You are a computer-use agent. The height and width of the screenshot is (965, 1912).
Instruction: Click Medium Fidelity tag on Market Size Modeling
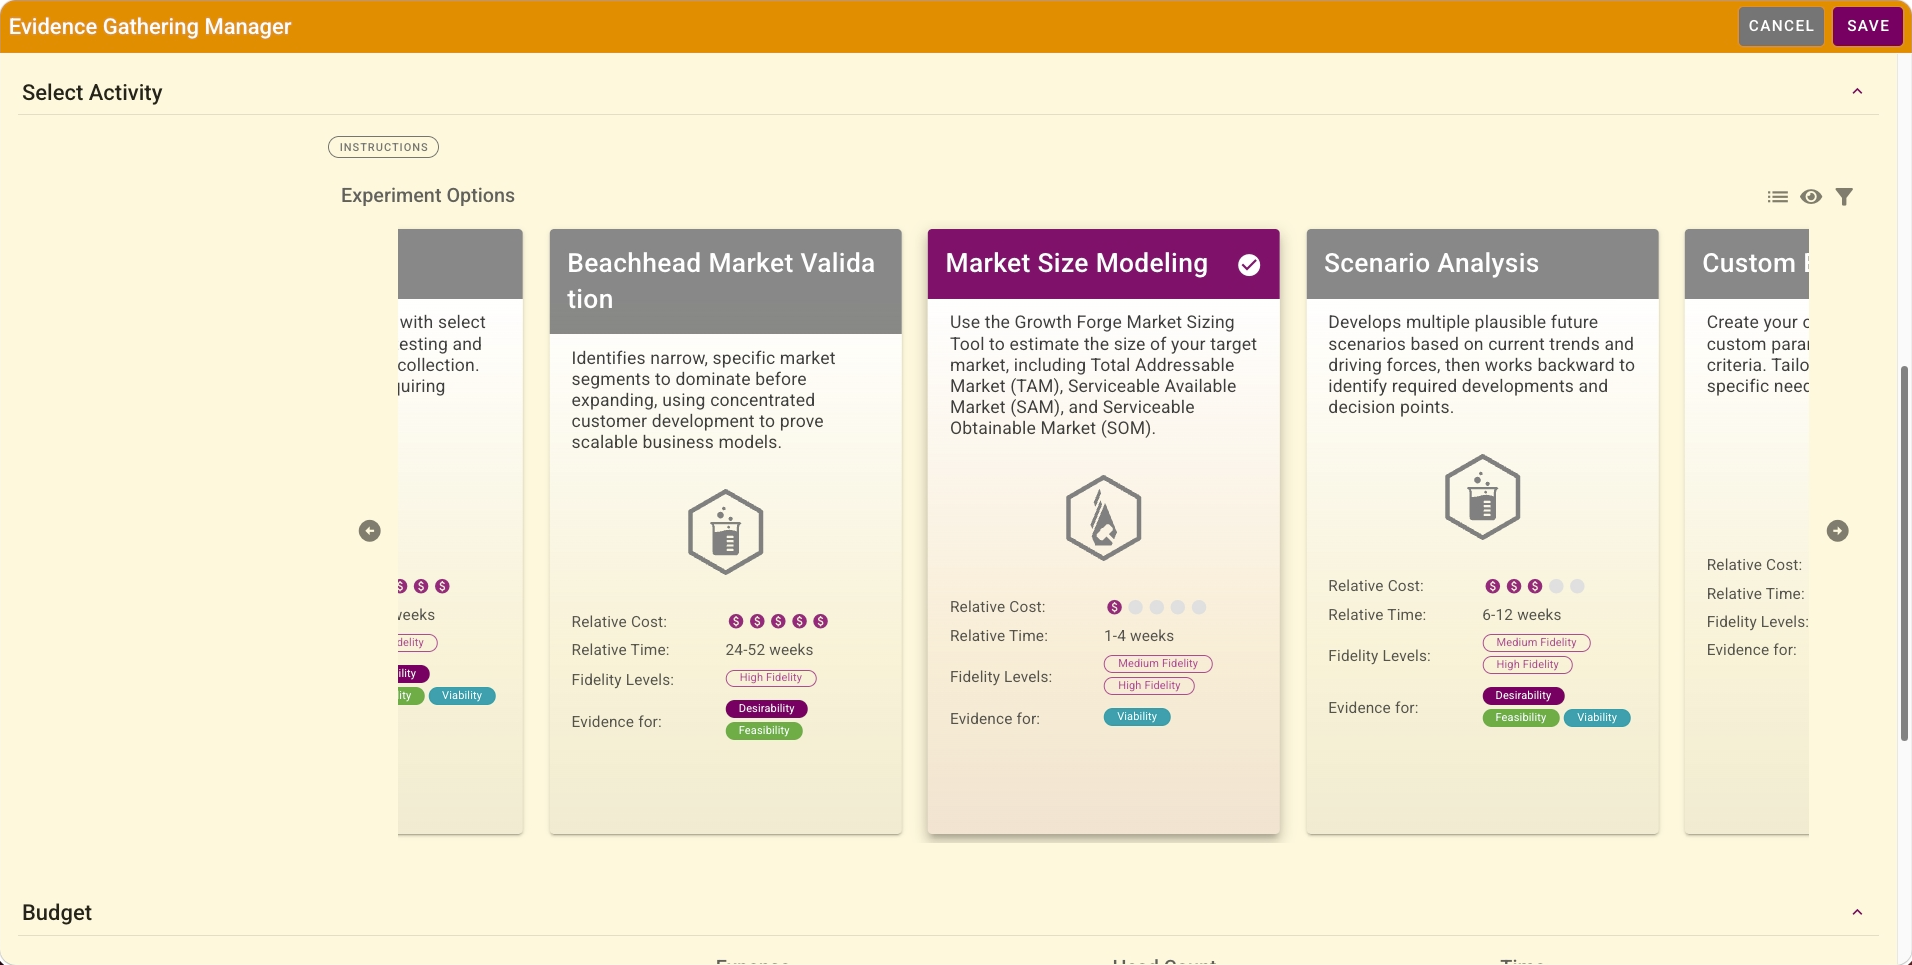pos(1158,664)
